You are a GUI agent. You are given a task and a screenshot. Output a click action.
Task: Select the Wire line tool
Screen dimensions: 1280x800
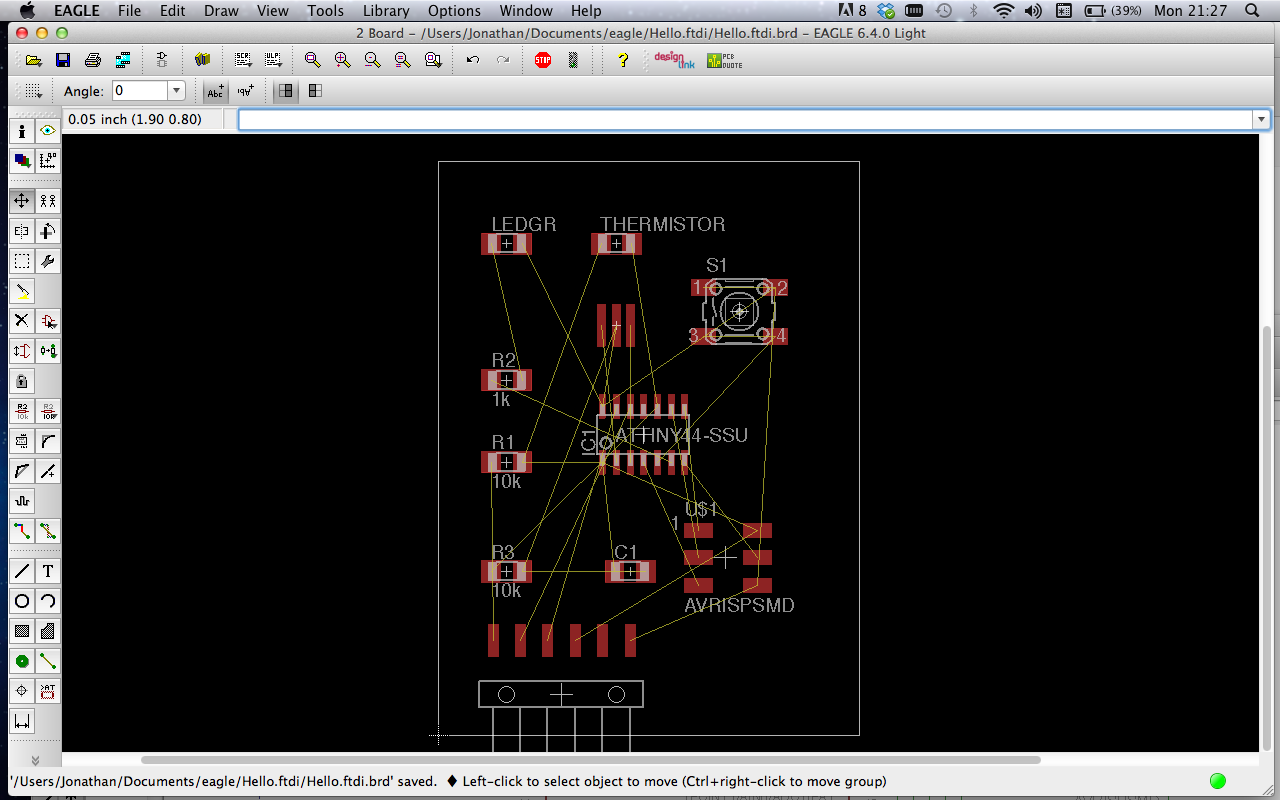pyautogui.click(x=22, y=571)
